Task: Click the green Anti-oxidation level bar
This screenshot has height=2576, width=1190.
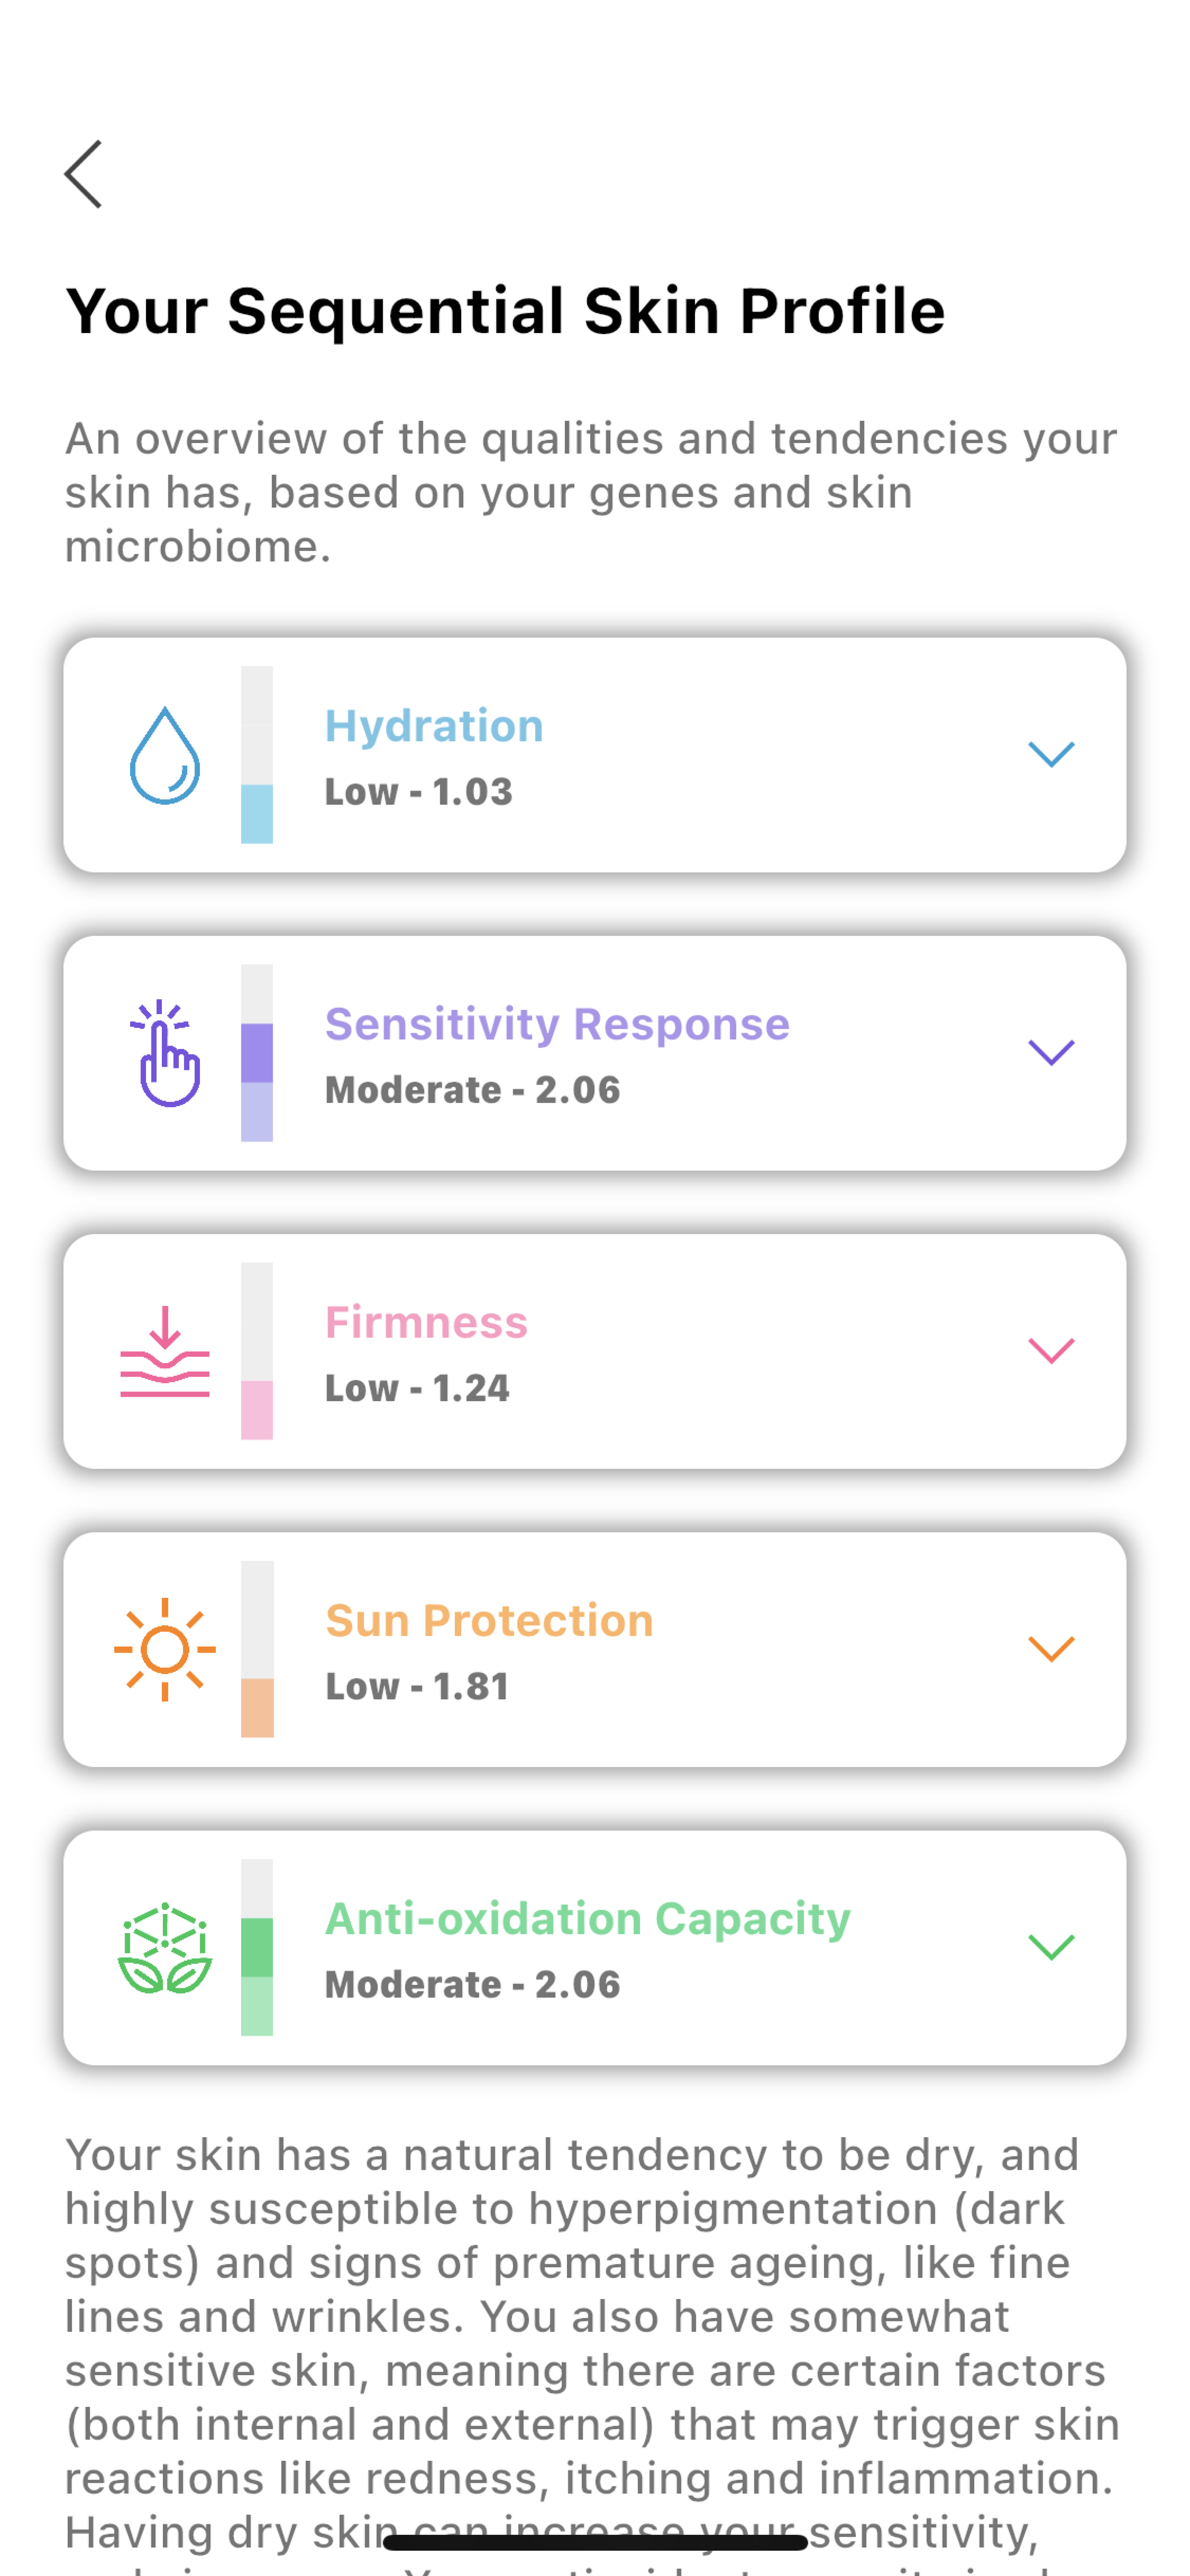Action: click(257, 1947)
